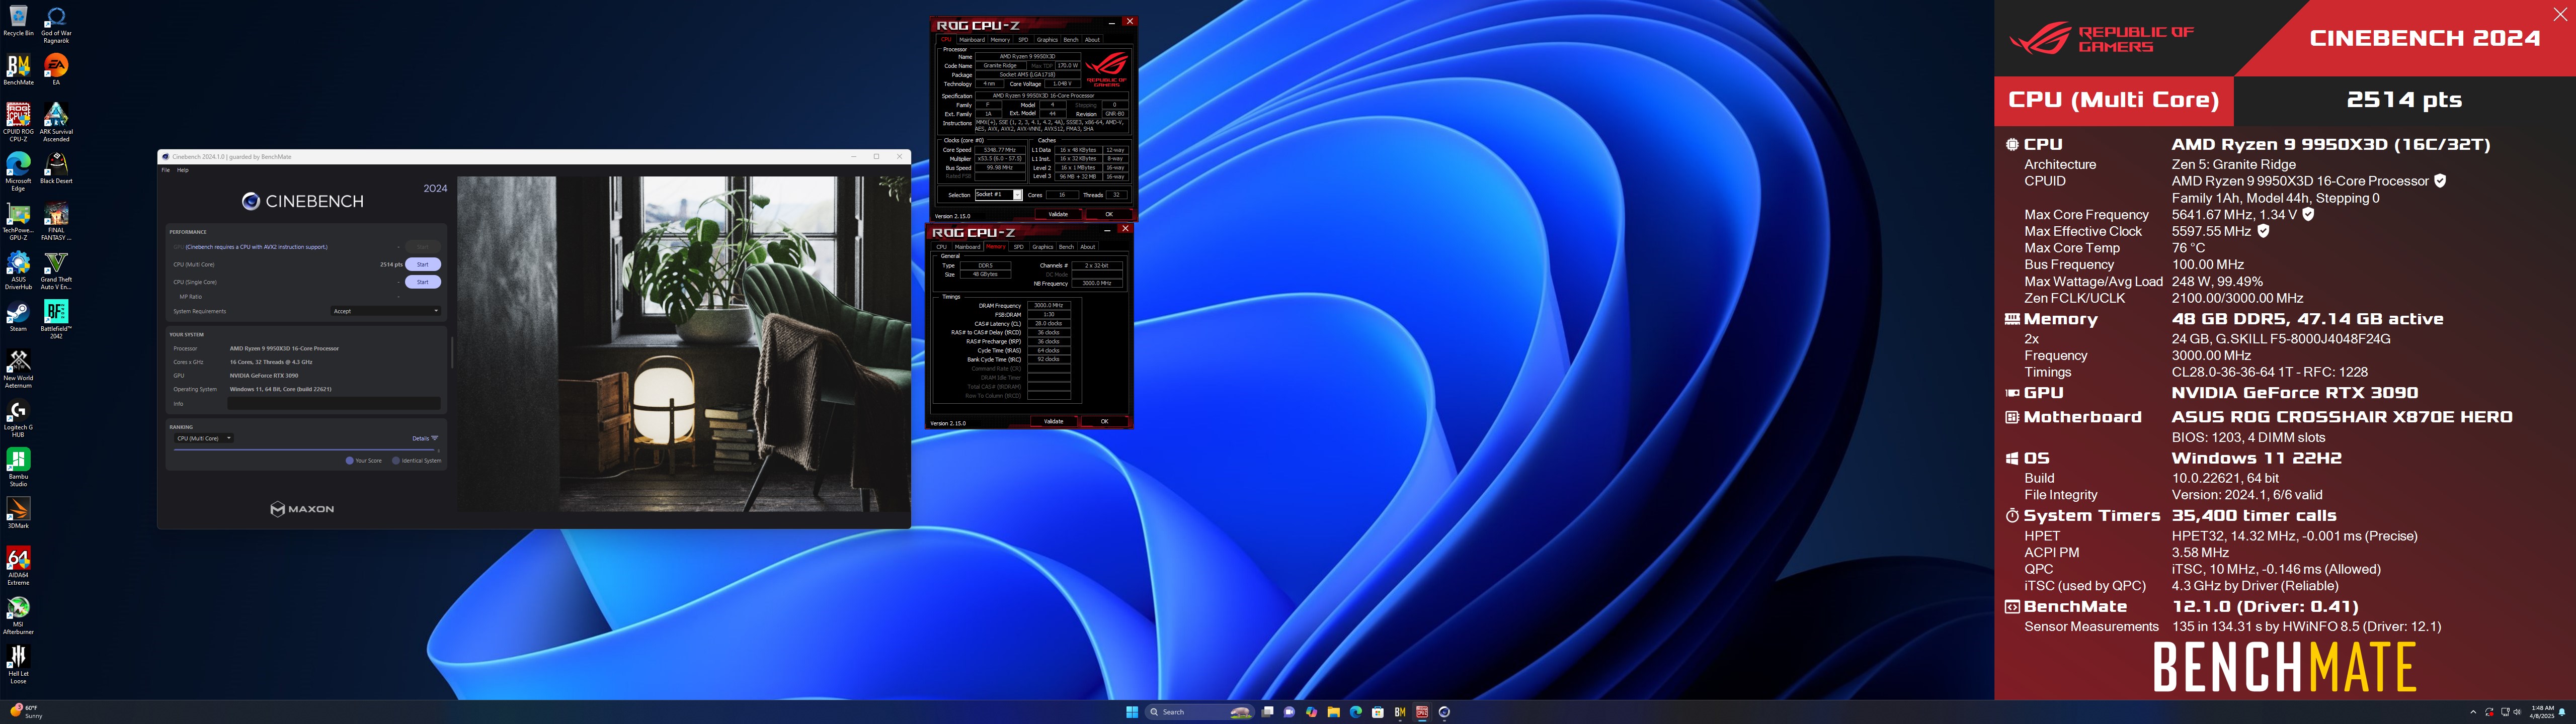Open SPD tab in top CPU-Z window
The width and height of the screenshot is (2576, 724).
point(1023,40)
